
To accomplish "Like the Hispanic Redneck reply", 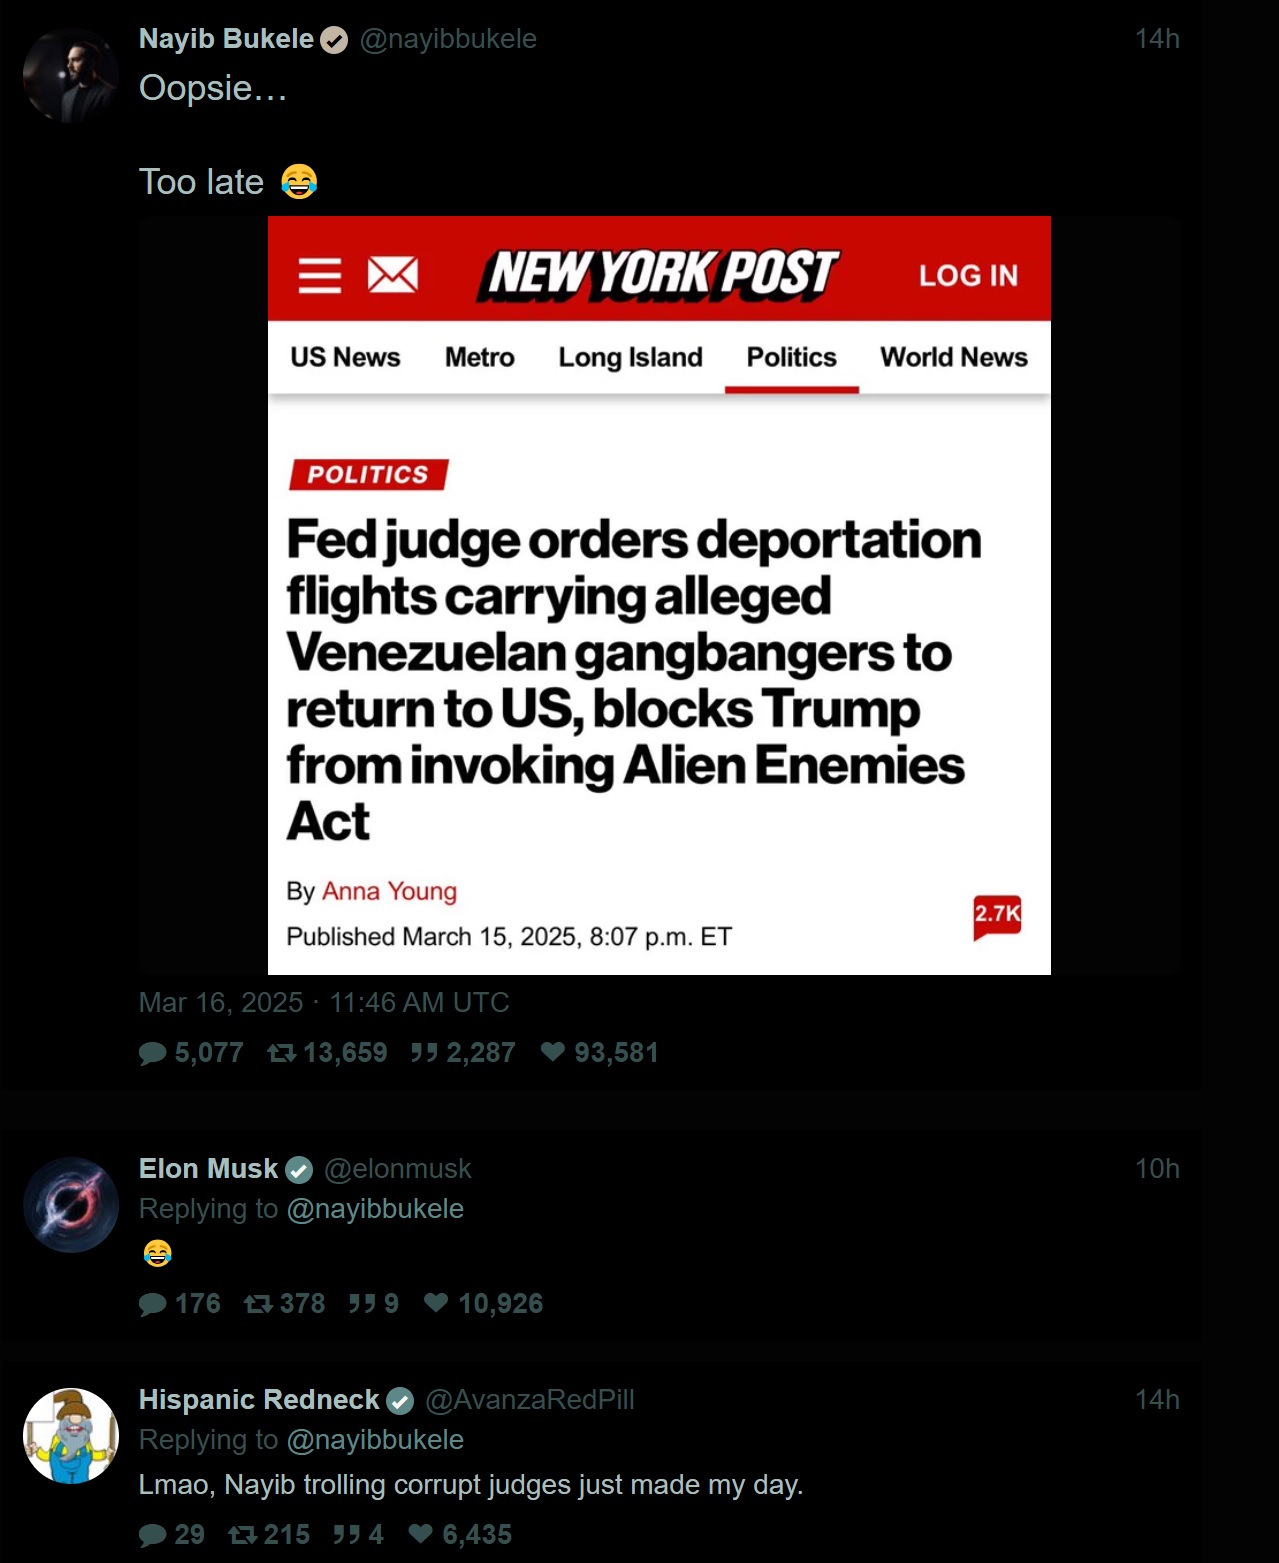I will 421,1534.
